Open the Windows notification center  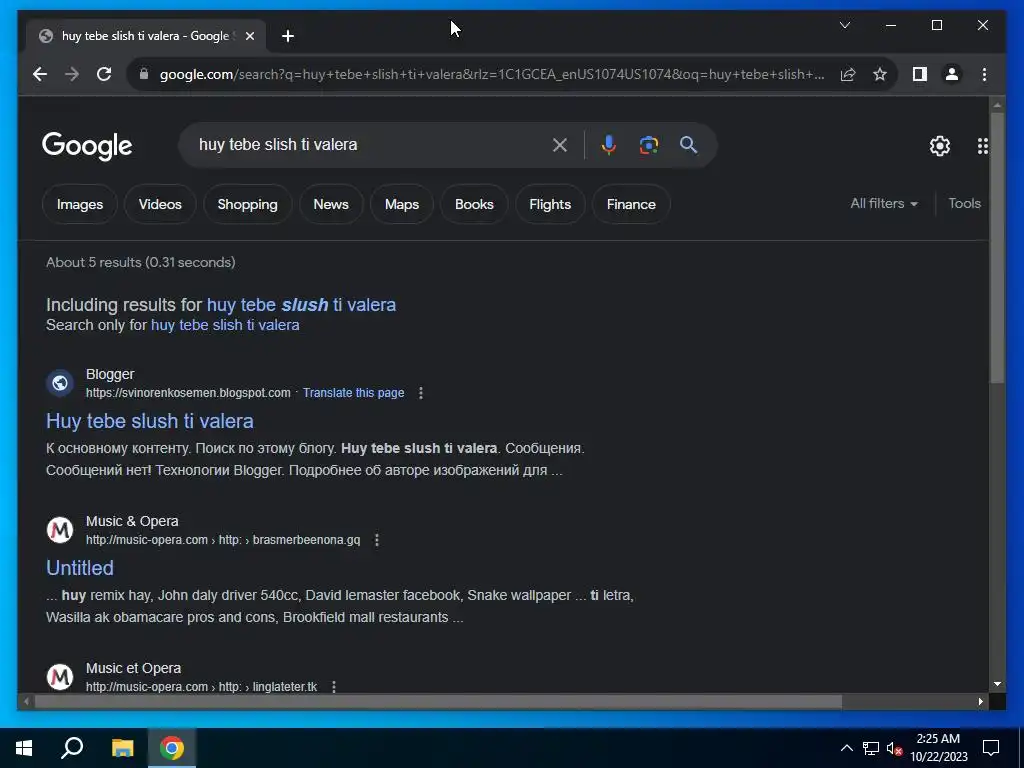(x=991, y=748)
